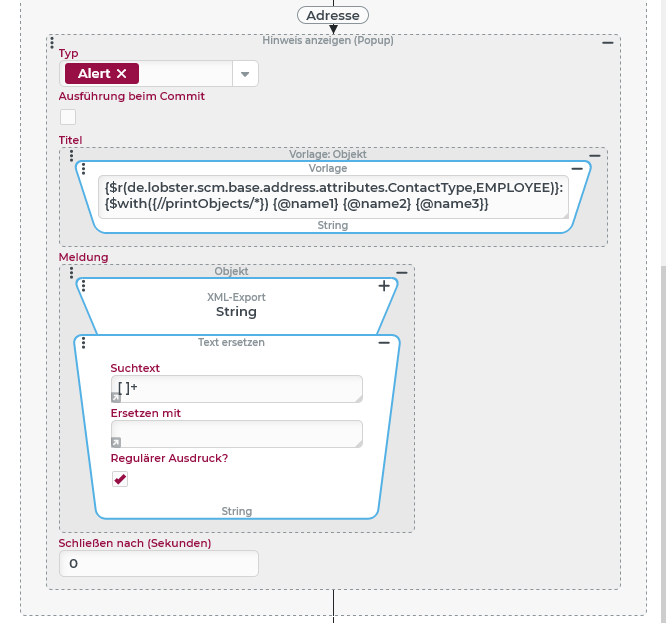This screenshot has width=666, height=623.
Task: Collapse the Hinweis anzeigen (Popup) panel
Action: pyautogui.click(x=607, y=42)
